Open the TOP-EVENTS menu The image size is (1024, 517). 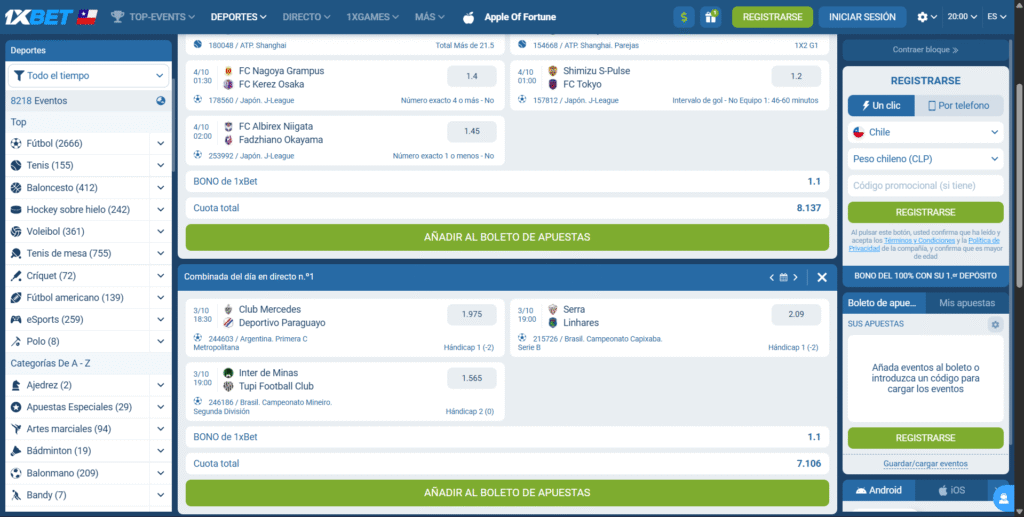pos(153,17)
